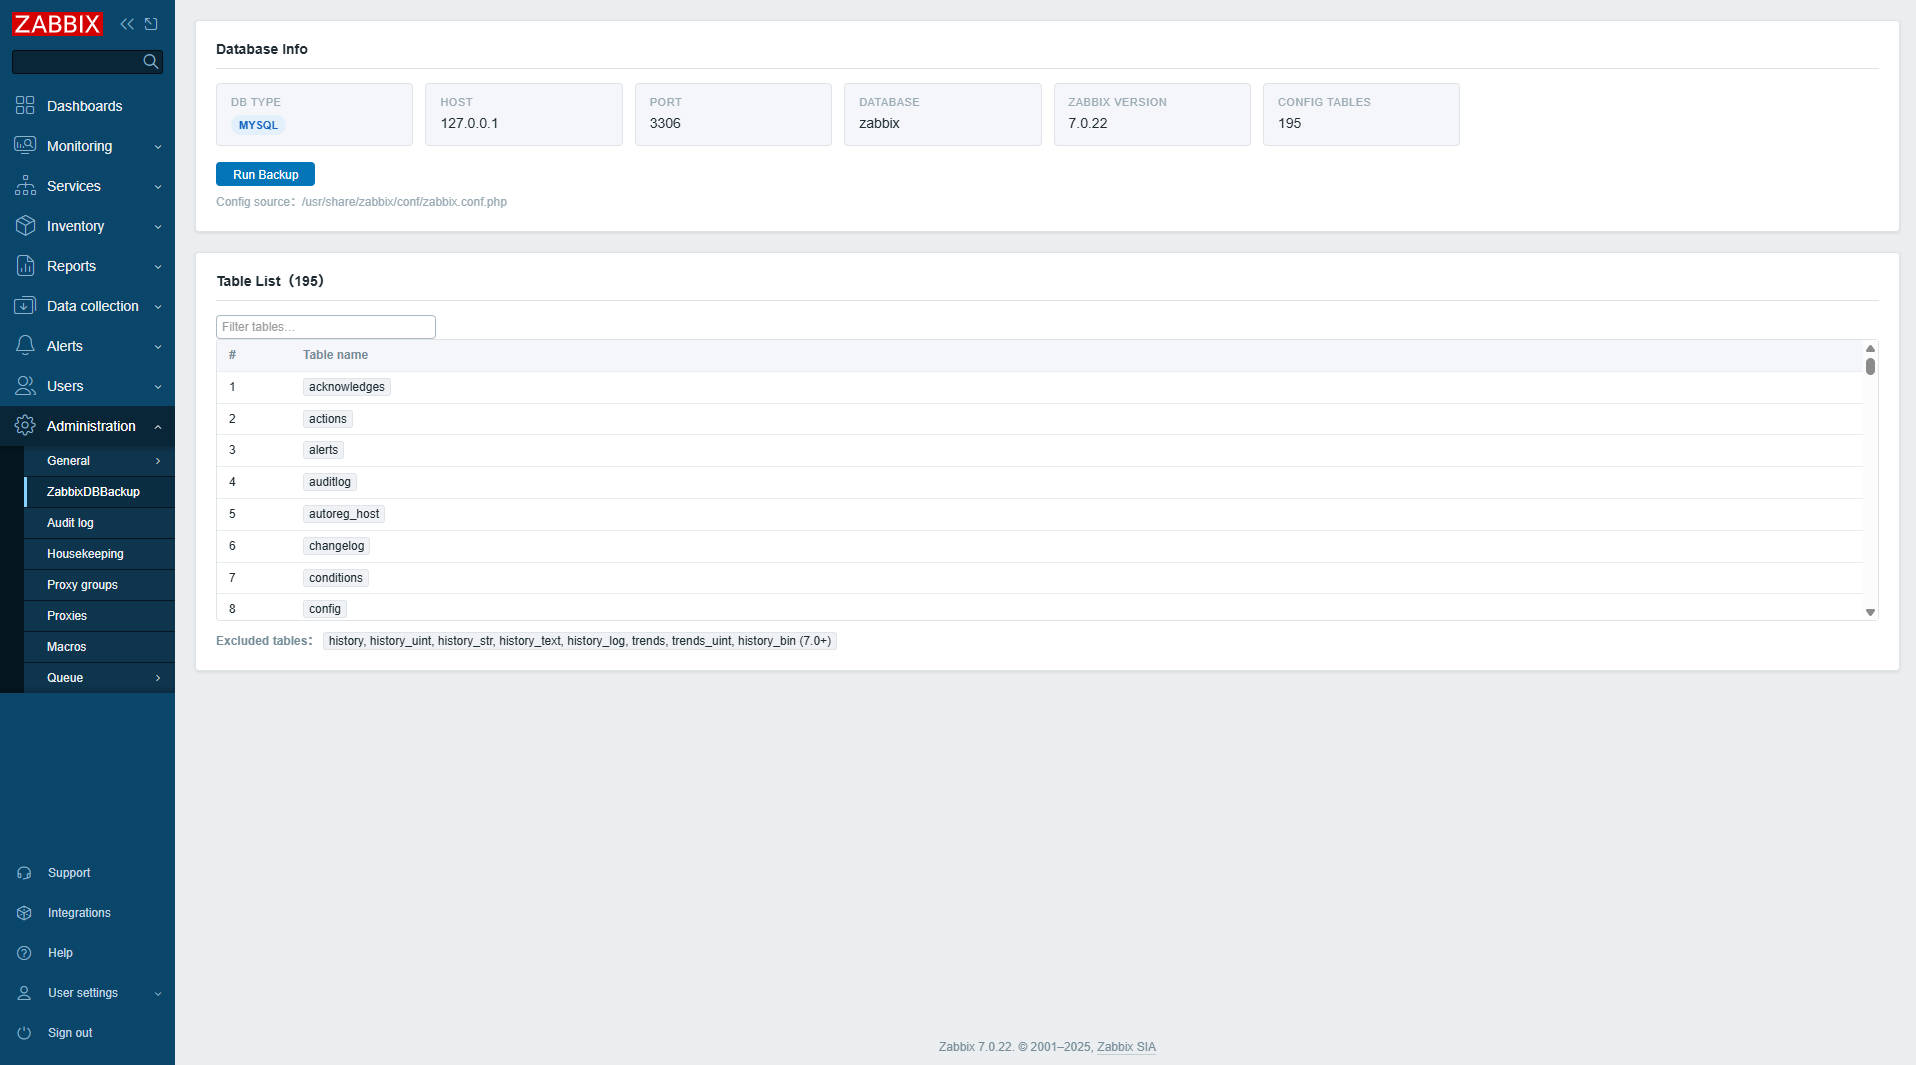Image resolution: width=1916 pixels, height=1065 pixels.
Task: Expand the Services menu chevron
Action: 158,187
